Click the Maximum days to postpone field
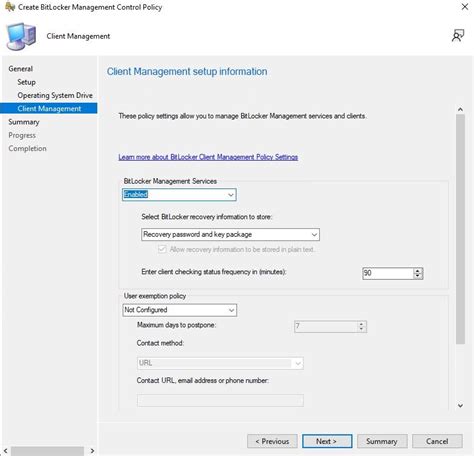Viewport: 474px width, 456px height. [x=326, y=326]
